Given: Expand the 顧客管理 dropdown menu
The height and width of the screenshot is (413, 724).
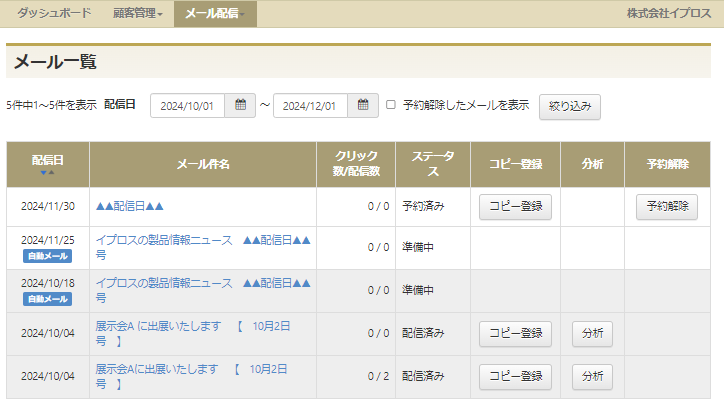Looking at the screenshot, I should click(138, 14).
